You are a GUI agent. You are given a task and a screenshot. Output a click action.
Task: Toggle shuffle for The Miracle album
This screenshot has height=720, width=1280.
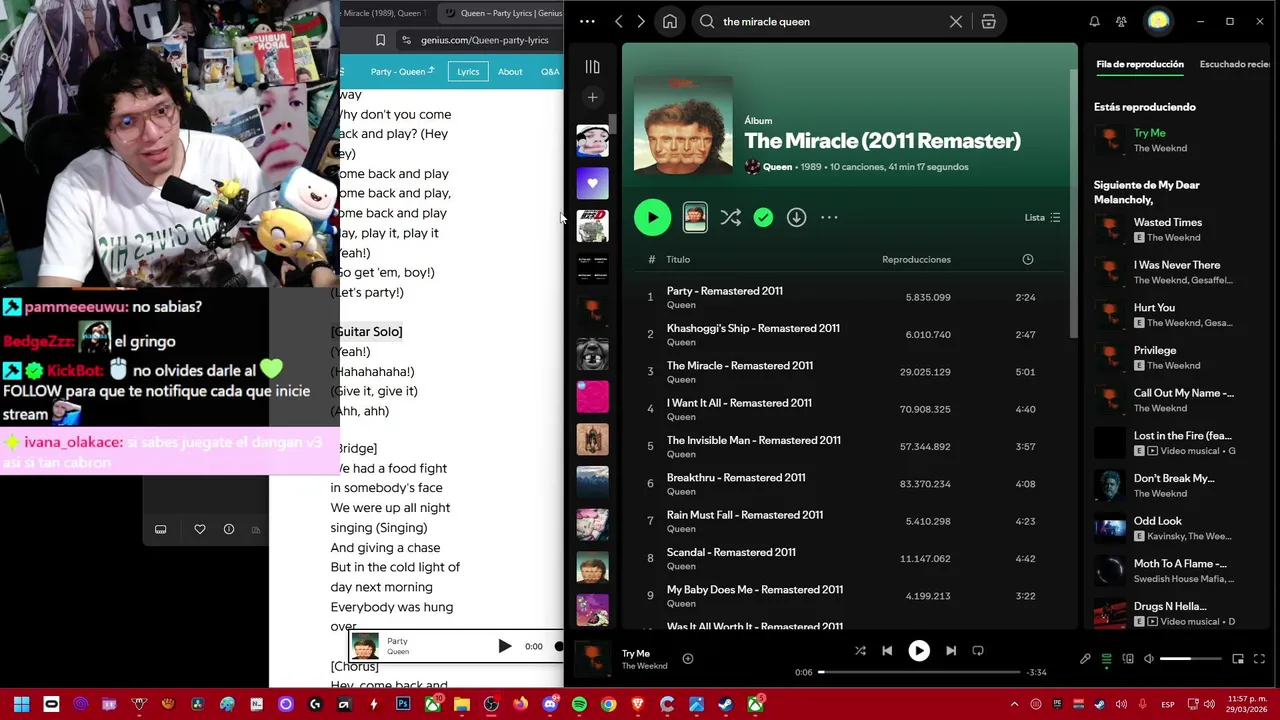pyautogui.click(x=730, y=217)
